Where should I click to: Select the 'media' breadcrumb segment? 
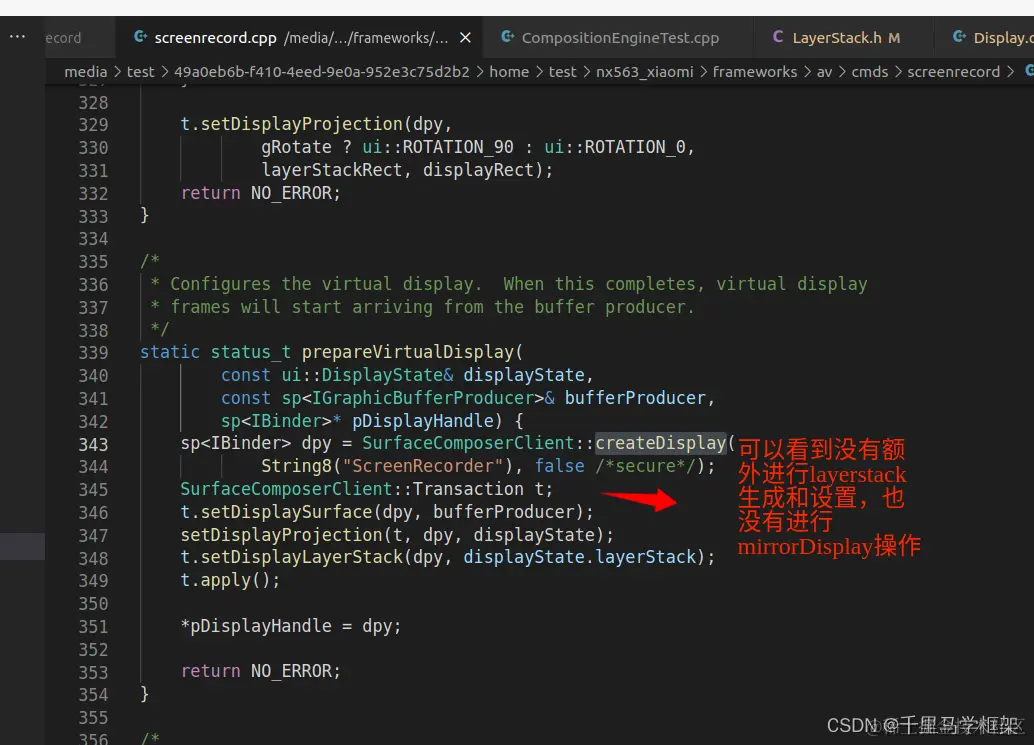tap(85, 72)
